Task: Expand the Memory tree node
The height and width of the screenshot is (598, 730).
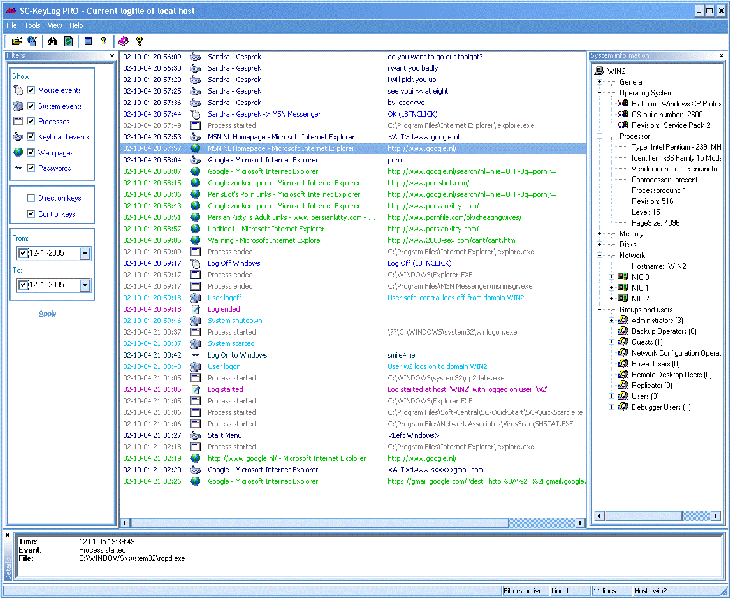Action: pos(598,234)
